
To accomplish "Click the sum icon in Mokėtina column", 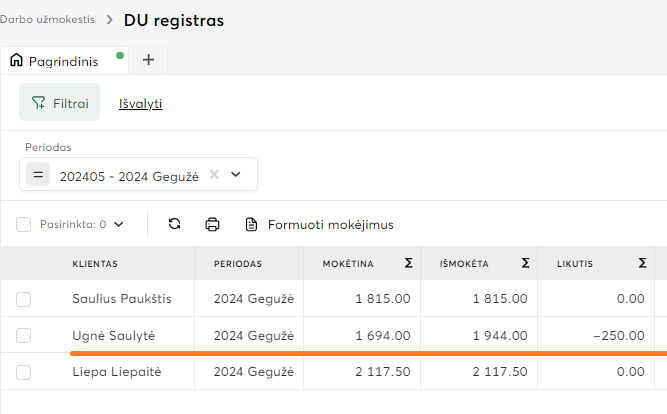I will click(x=408, y=264).
